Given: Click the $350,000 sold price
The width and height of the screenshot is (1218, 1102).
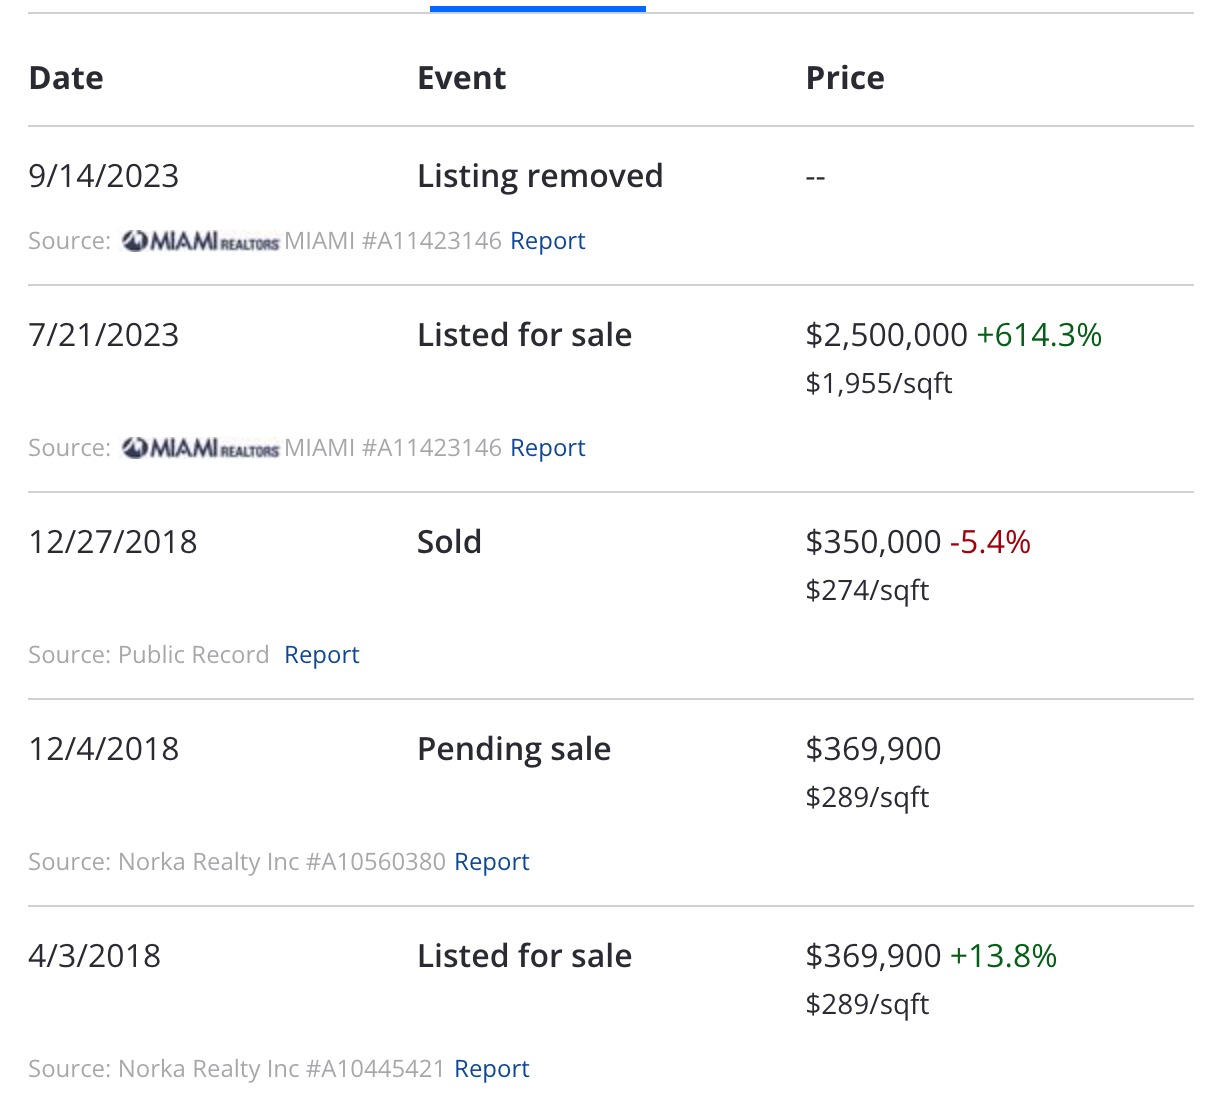Looking at the screenshot, I should tap(873, 542).
